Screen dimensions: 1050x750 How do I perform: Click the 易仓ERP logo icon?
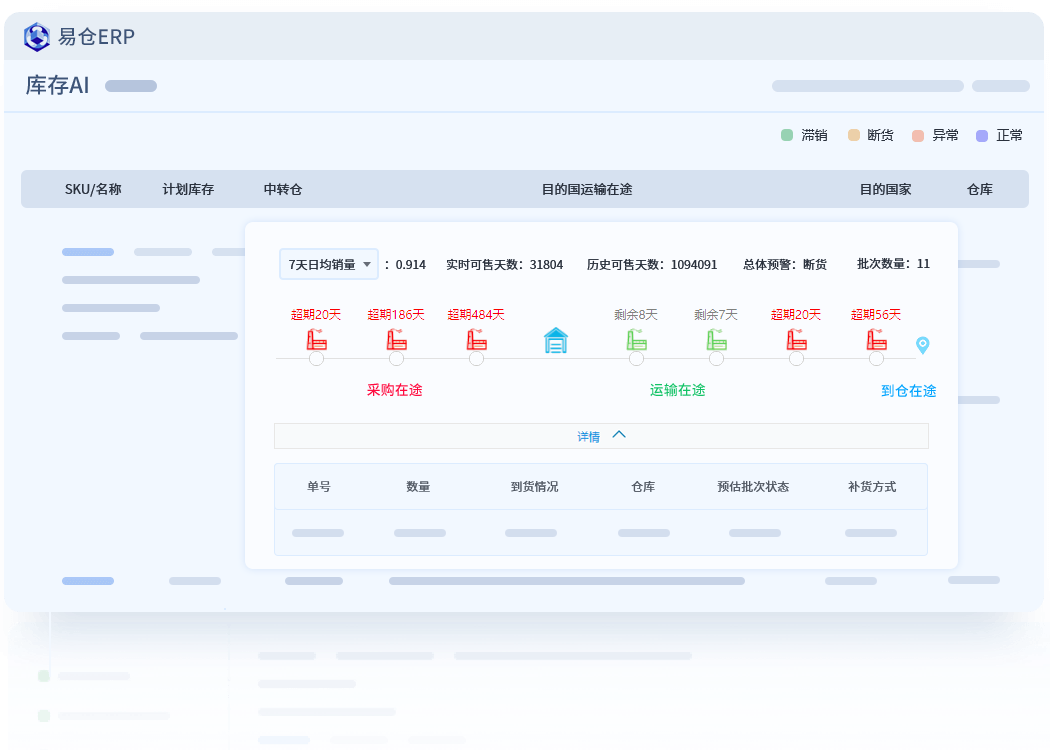click(37, 37)
